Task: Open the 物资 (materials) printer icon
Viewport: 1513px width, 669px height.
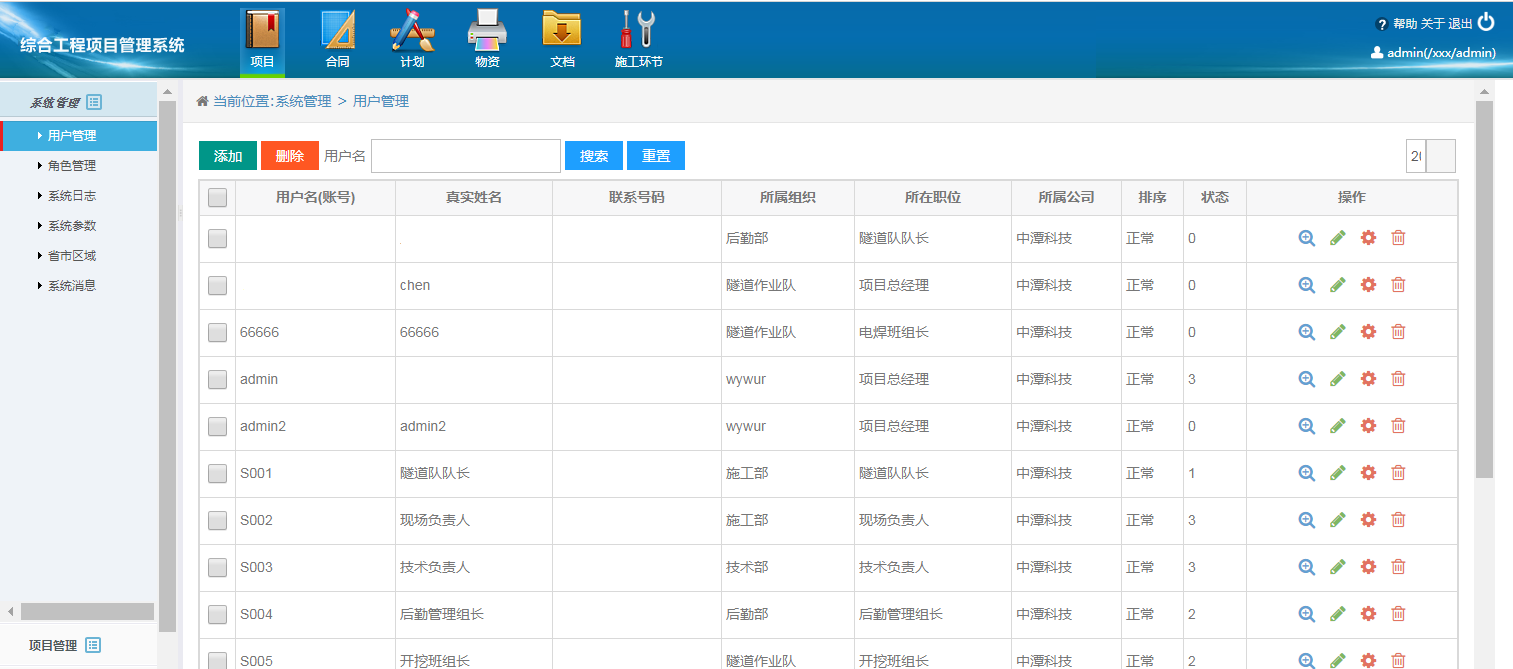Action: coord(487,30)
